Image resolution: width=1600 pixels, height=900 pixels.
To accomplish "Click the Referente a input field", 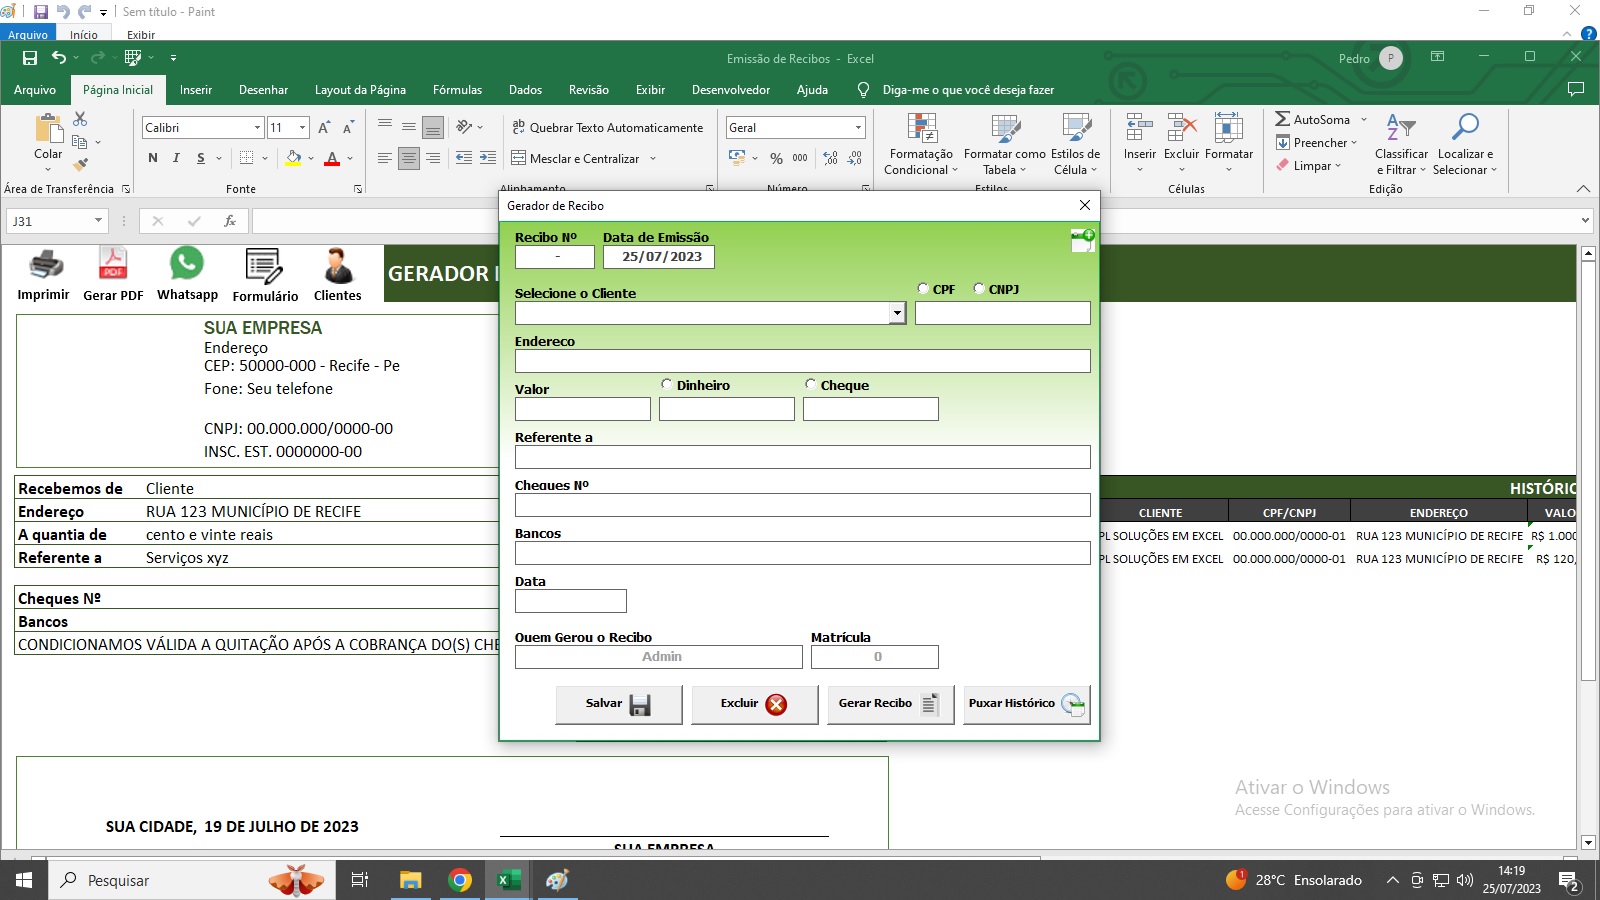I will coord(802,457).
